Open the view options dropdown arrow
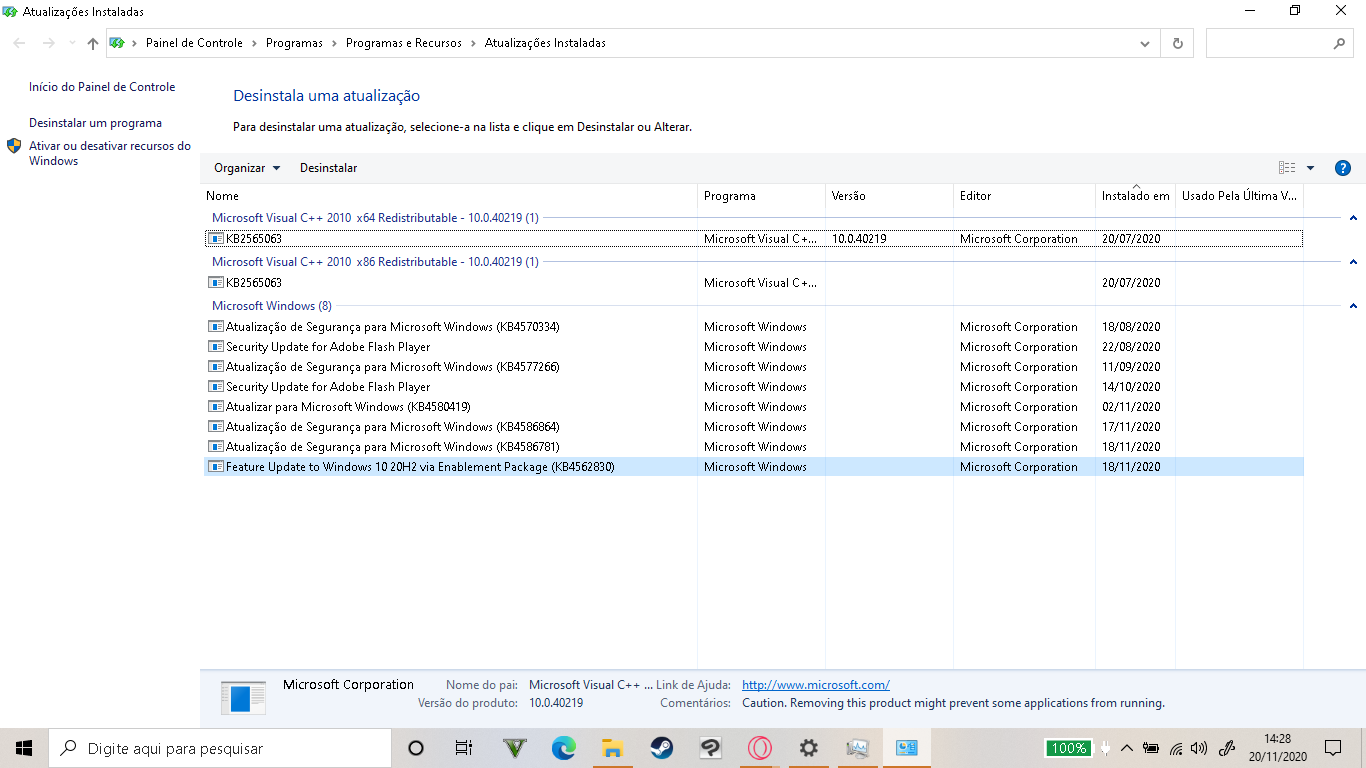Screen dimensions: 1366x768 point(1310,168)
